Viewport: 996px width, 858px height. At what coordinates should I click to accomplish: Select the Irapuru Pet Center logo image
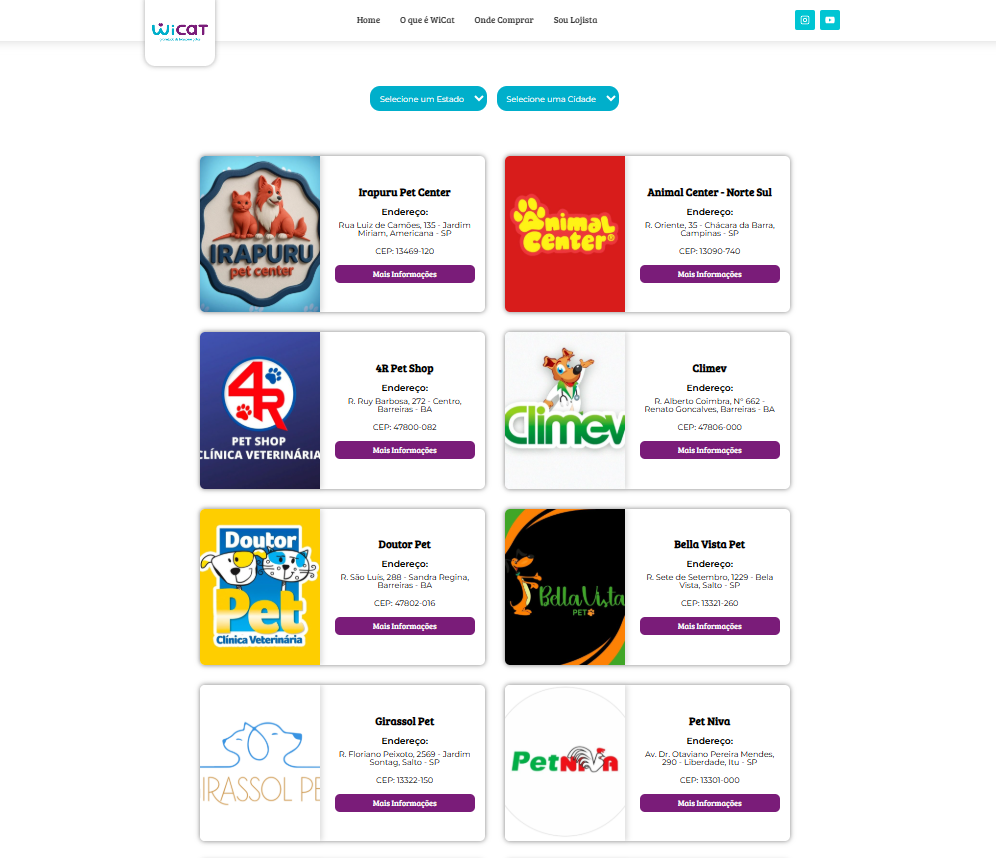pyautogui.click(x=260, y=234)
